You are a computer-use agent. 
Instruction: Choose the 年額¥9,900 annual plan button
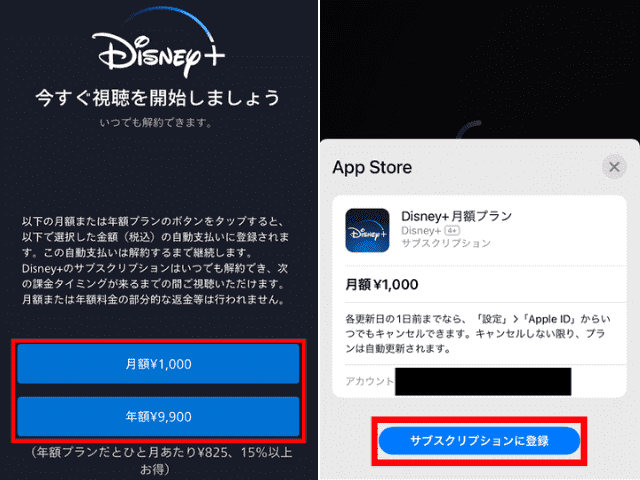pos(158,416)
